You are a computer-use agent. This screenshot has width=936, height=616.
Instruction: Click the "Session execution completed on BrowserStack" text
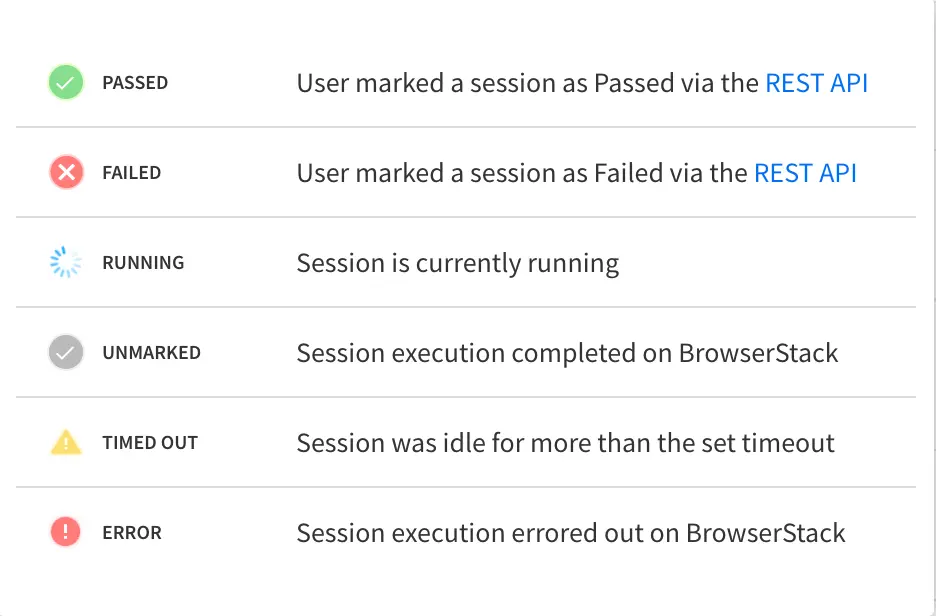click(567, 353)
